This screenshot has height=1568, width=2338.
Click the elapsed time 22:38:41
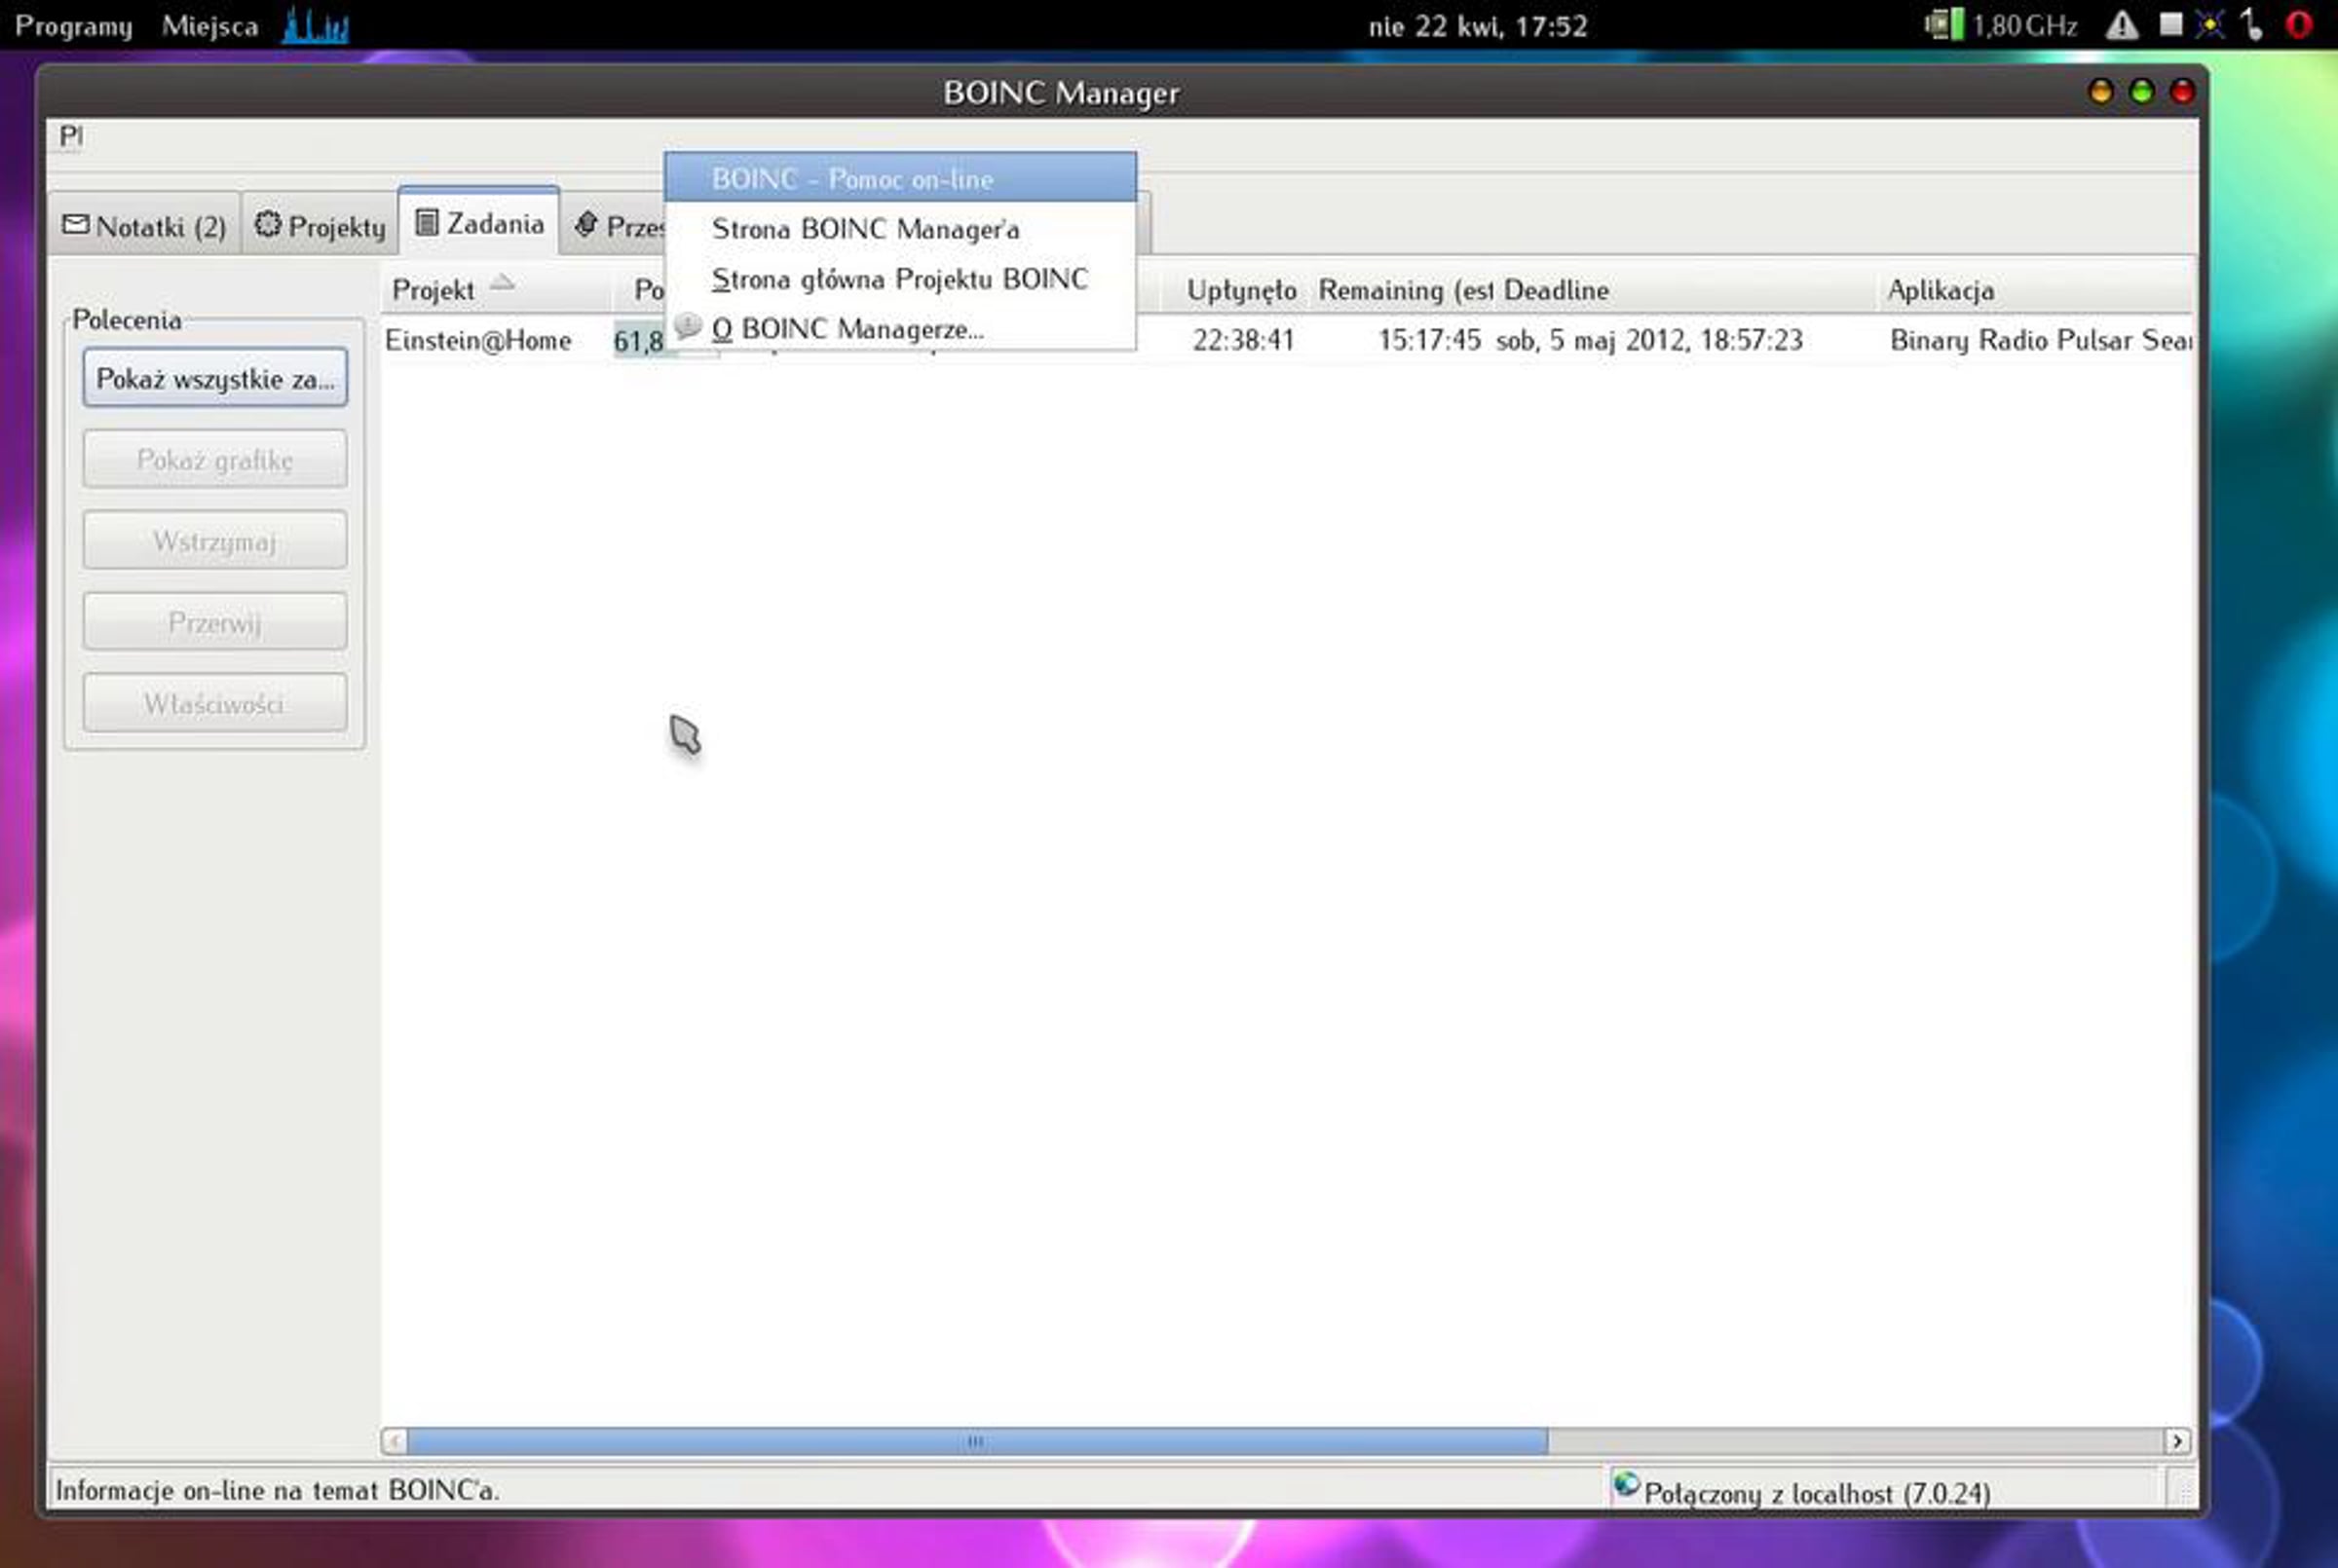point(1243,340)
